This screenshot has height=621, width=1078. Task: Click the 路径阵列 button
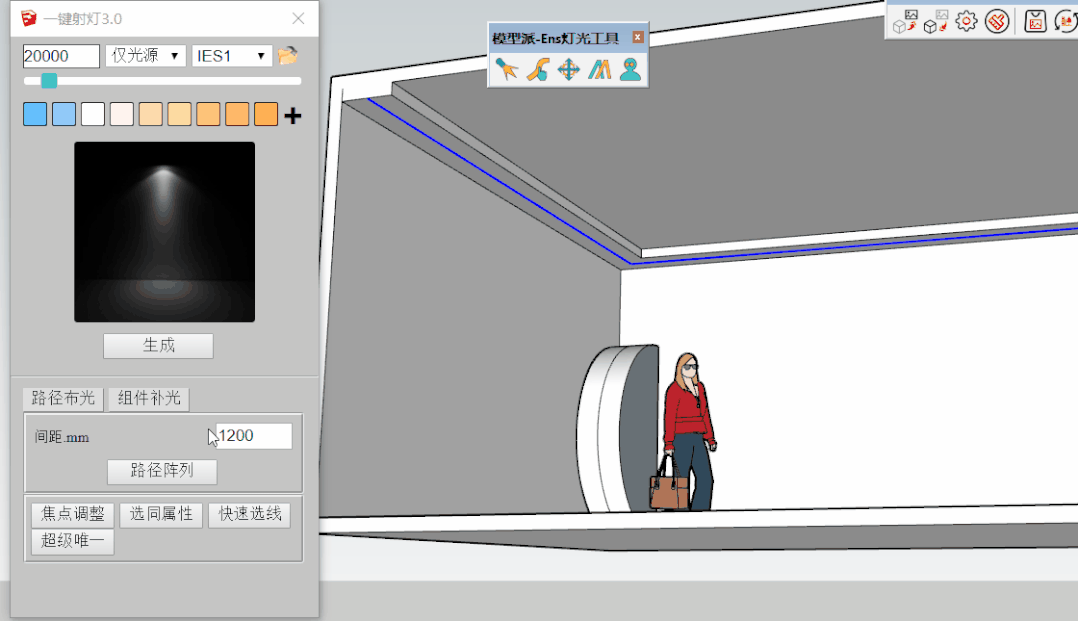click(162, 471)
